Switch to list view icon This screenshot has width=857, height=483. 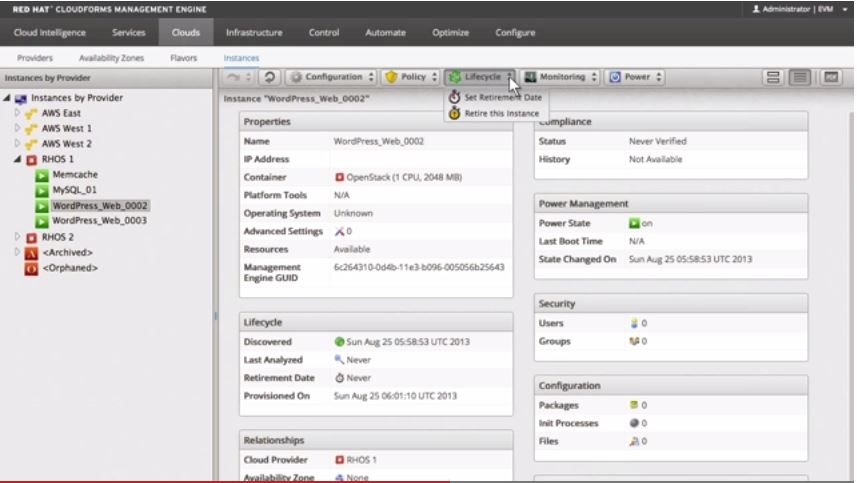800,78
